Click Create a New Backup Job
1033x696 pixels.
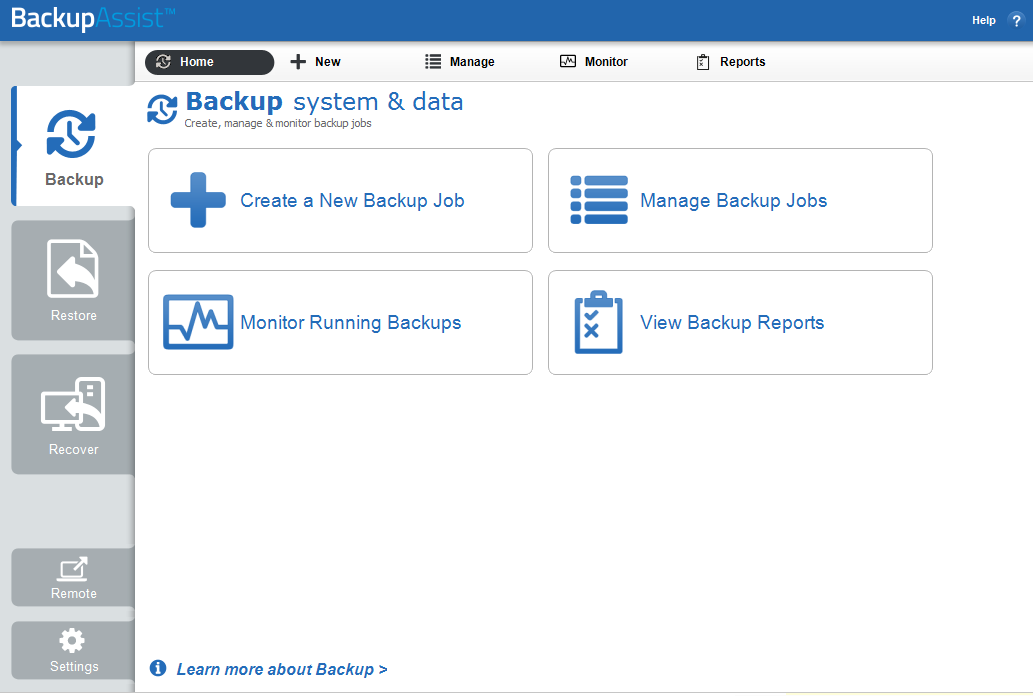(352, 200)
